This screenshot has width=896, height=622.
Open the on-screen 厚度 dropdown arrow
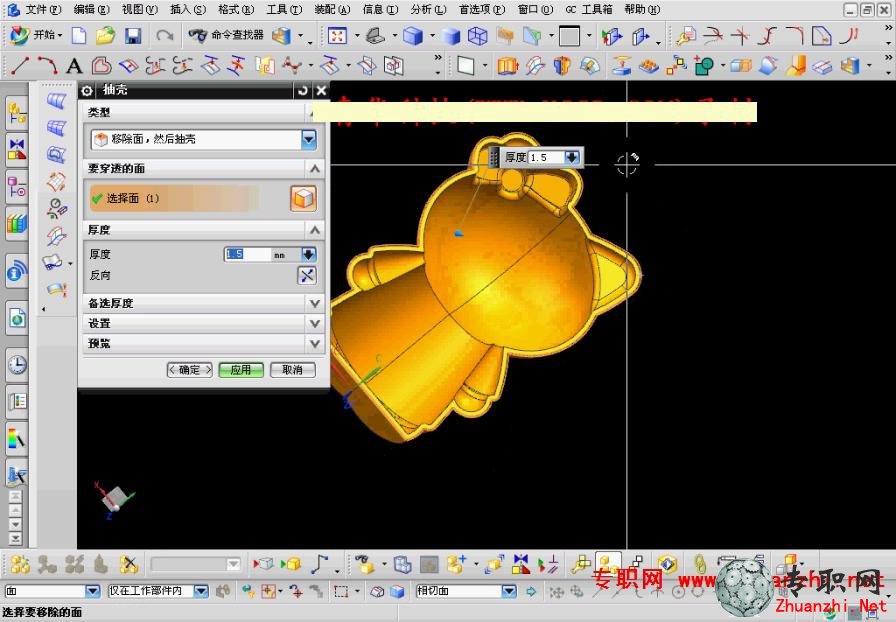(x=571, y=157)
